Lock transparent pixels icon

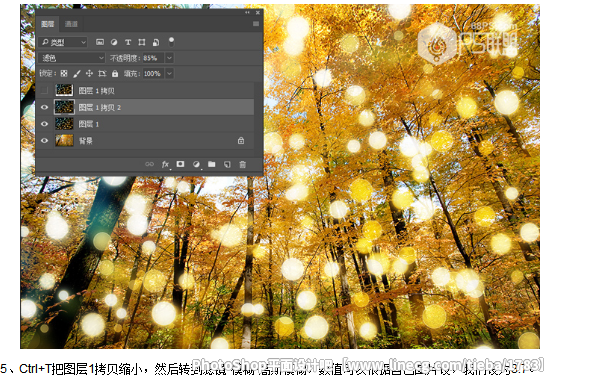(x=64, y=73)
